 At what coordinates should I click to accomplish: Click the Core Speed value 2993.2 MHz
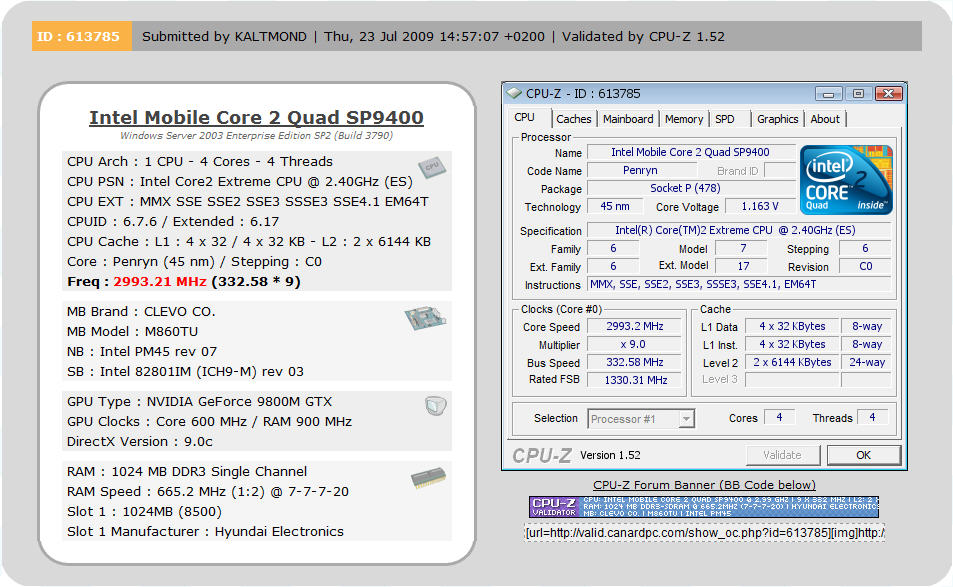coord(635,326)
